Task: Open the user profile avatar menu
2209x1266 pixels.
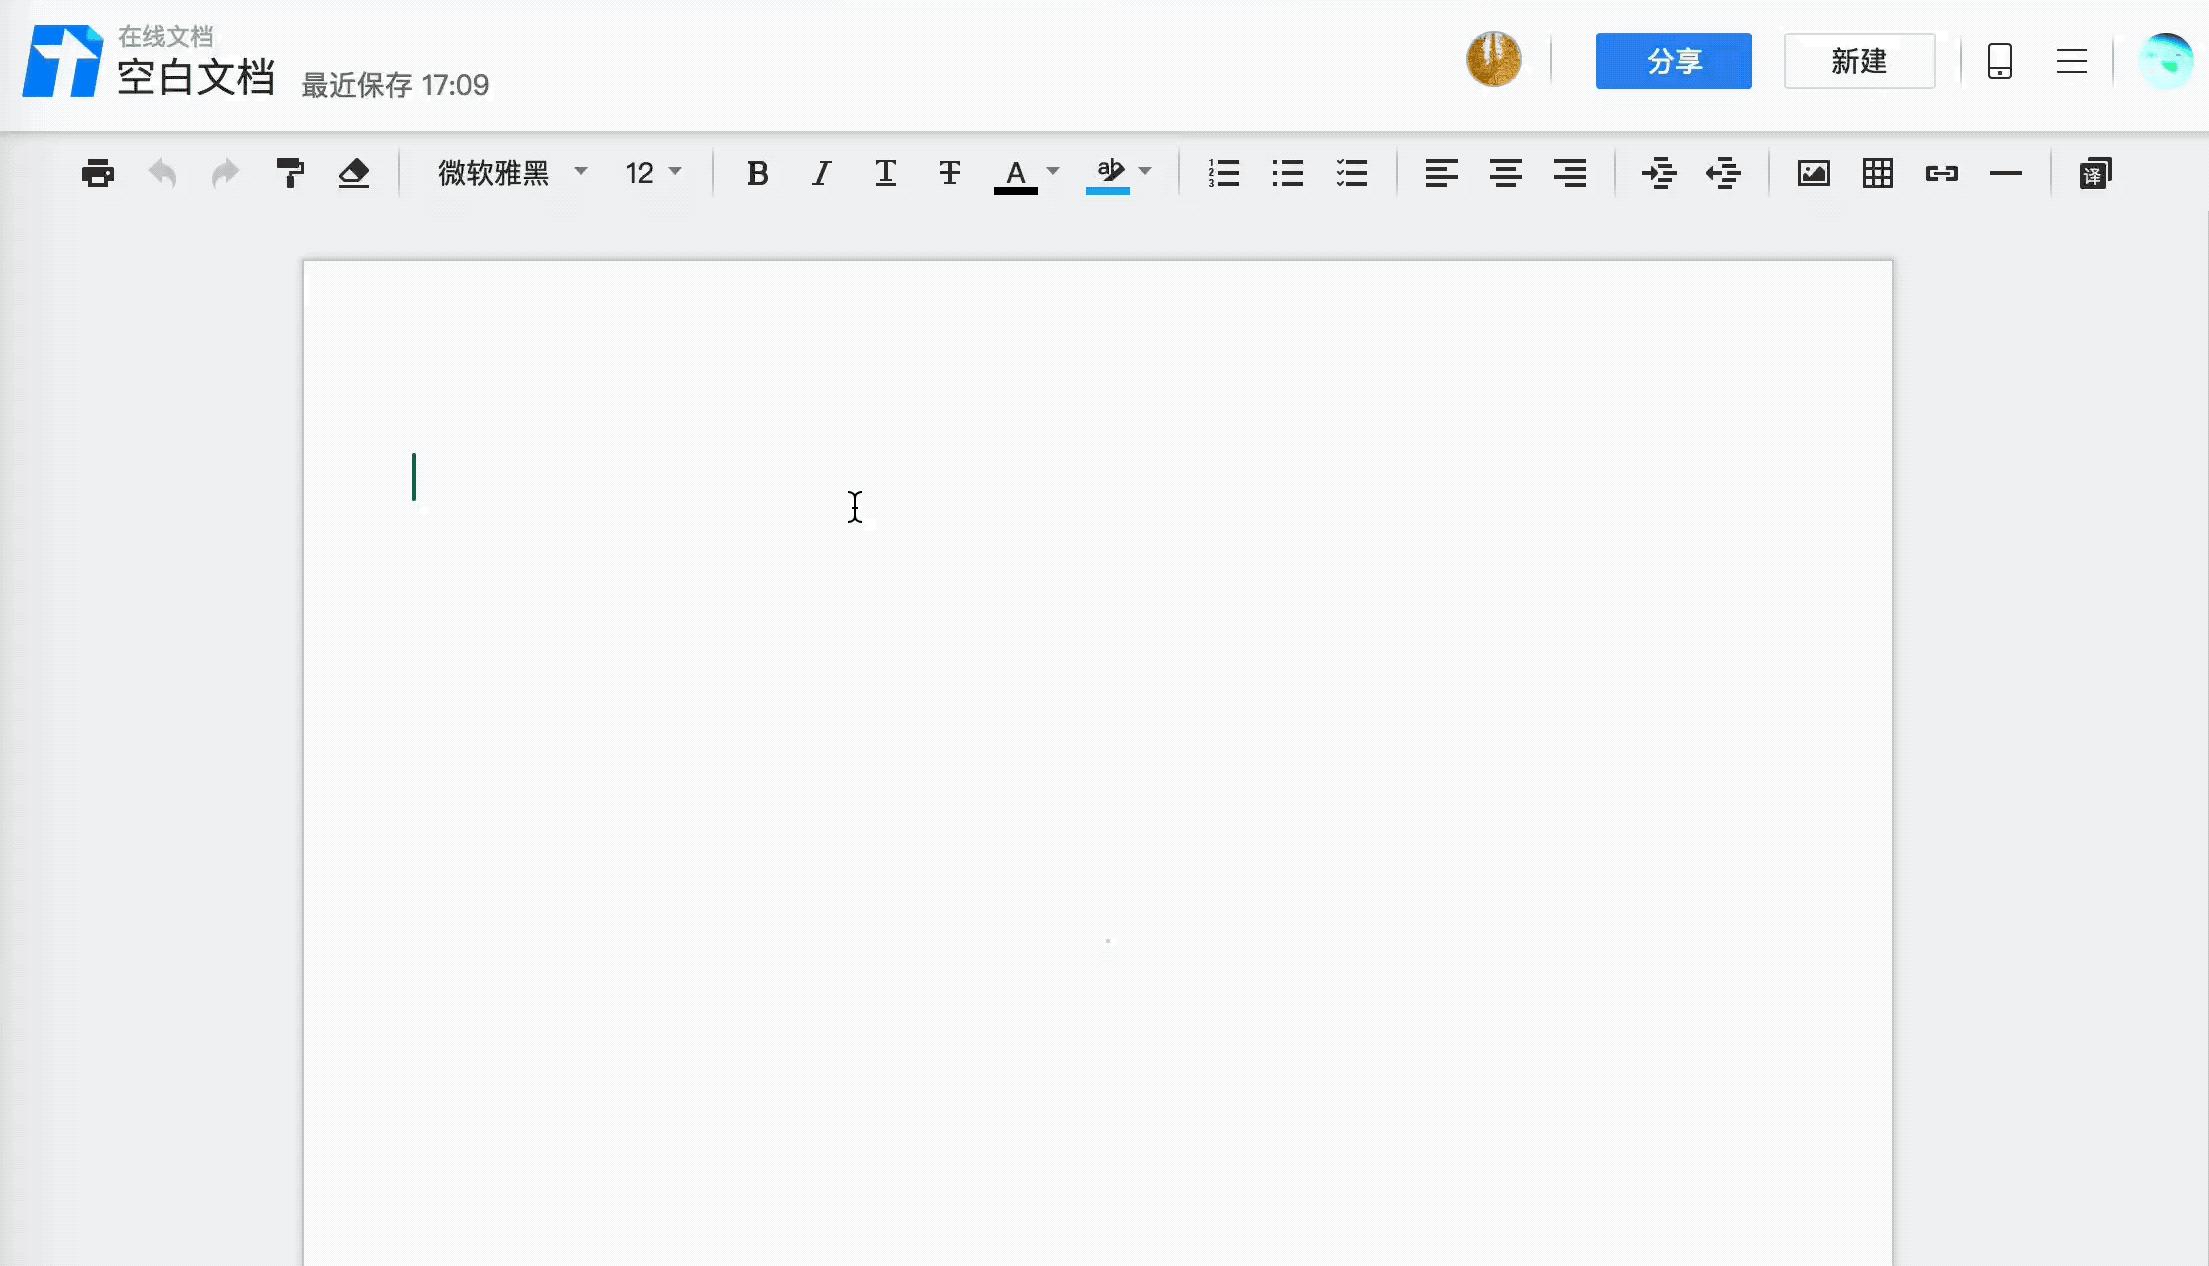Action: click(x=2165, y=61)
